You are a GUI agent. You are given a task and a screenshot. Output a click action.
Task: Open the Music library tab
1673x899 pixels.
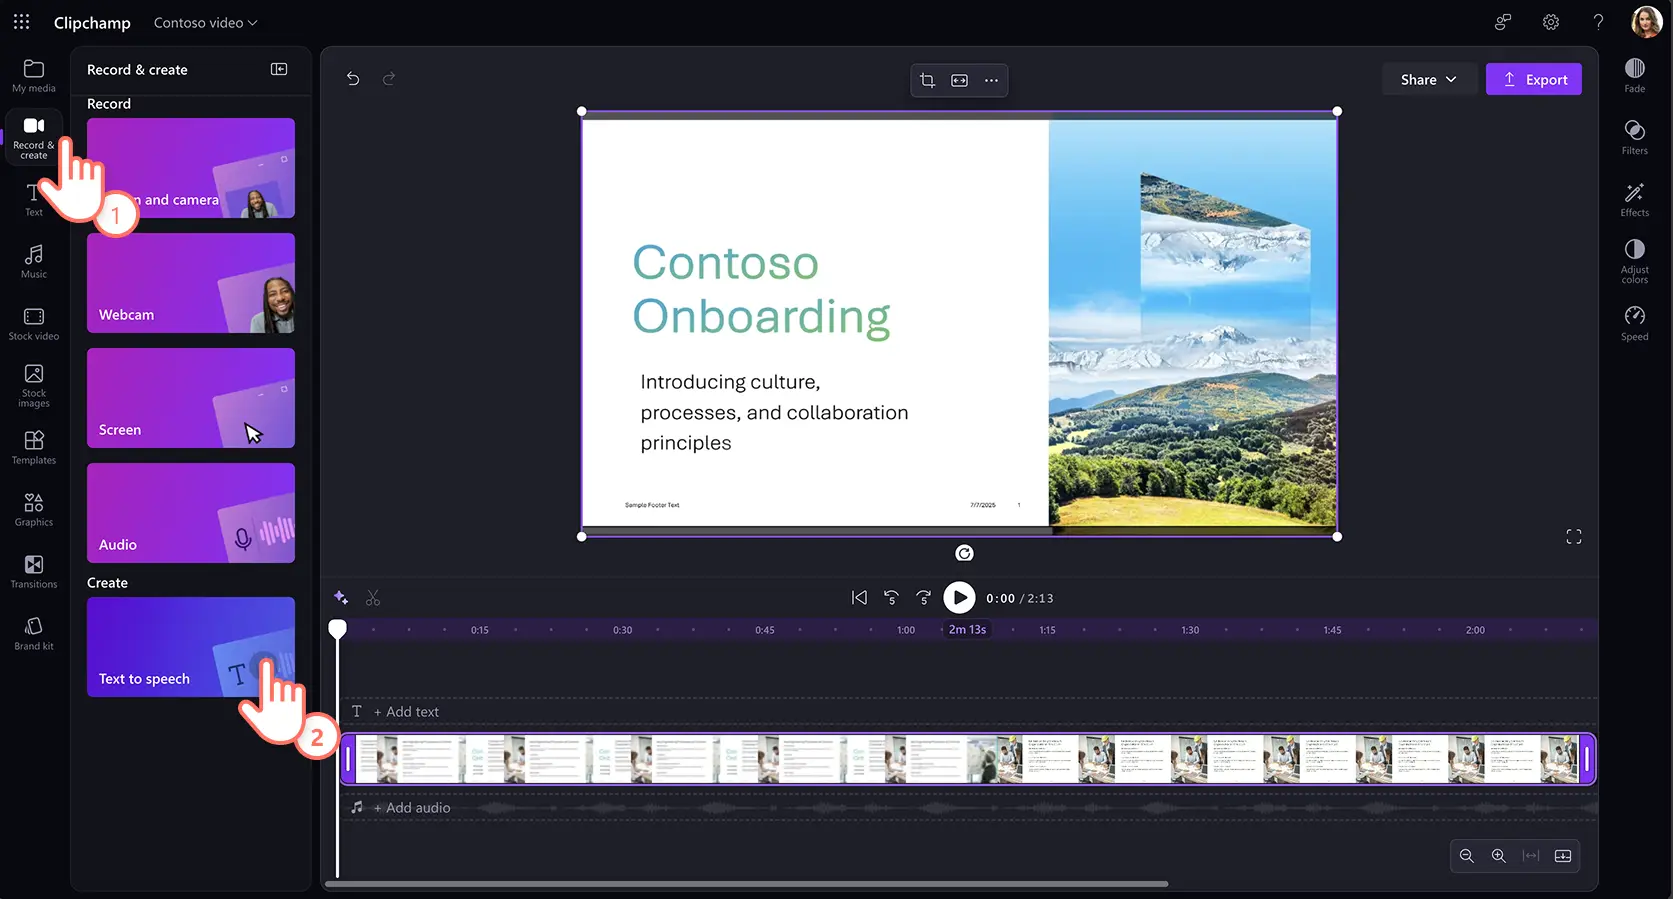pos(34,262)
